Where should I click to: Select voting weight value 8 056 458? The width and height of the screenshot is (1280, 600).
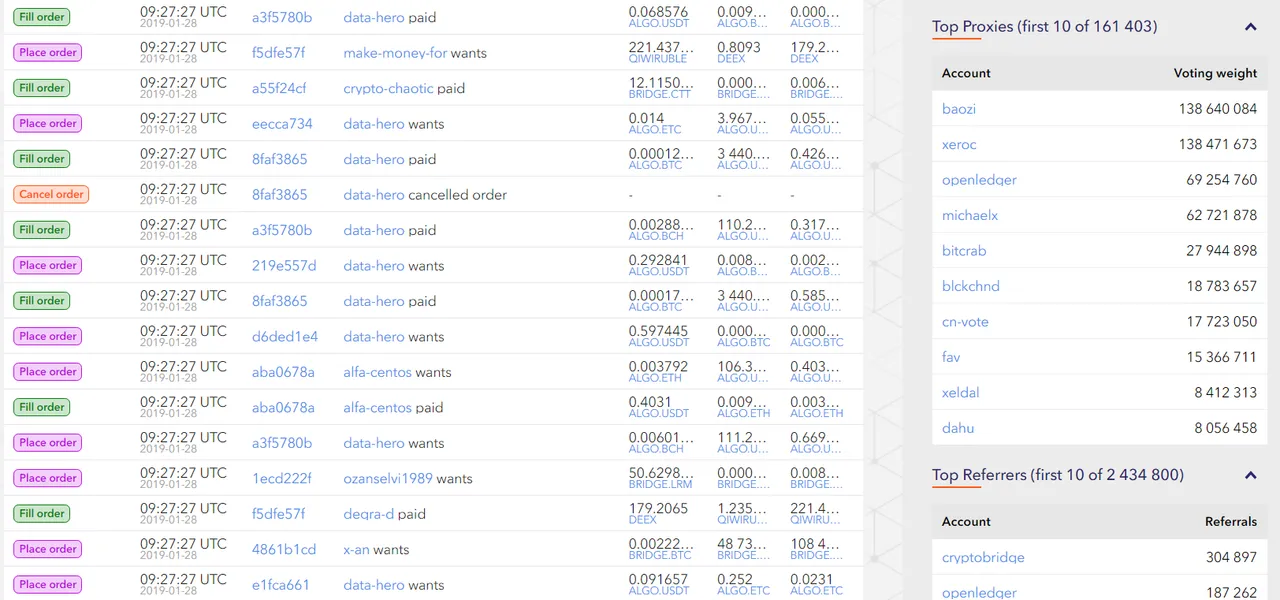[x=1226, y=428]
